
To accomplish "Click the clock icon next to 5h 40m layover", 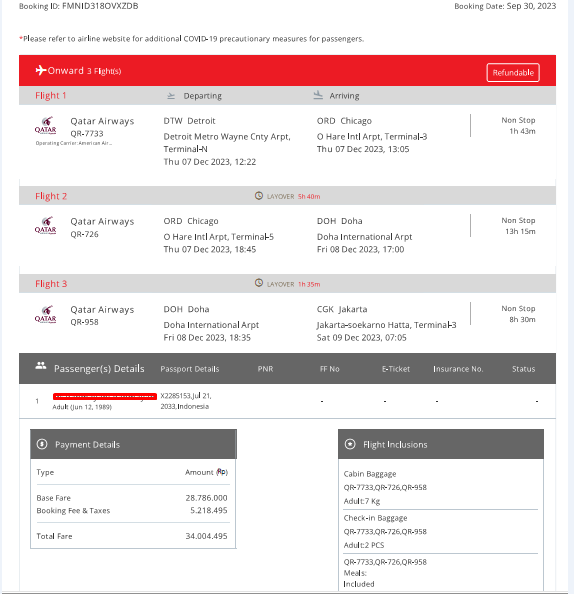I will [259, 196].
